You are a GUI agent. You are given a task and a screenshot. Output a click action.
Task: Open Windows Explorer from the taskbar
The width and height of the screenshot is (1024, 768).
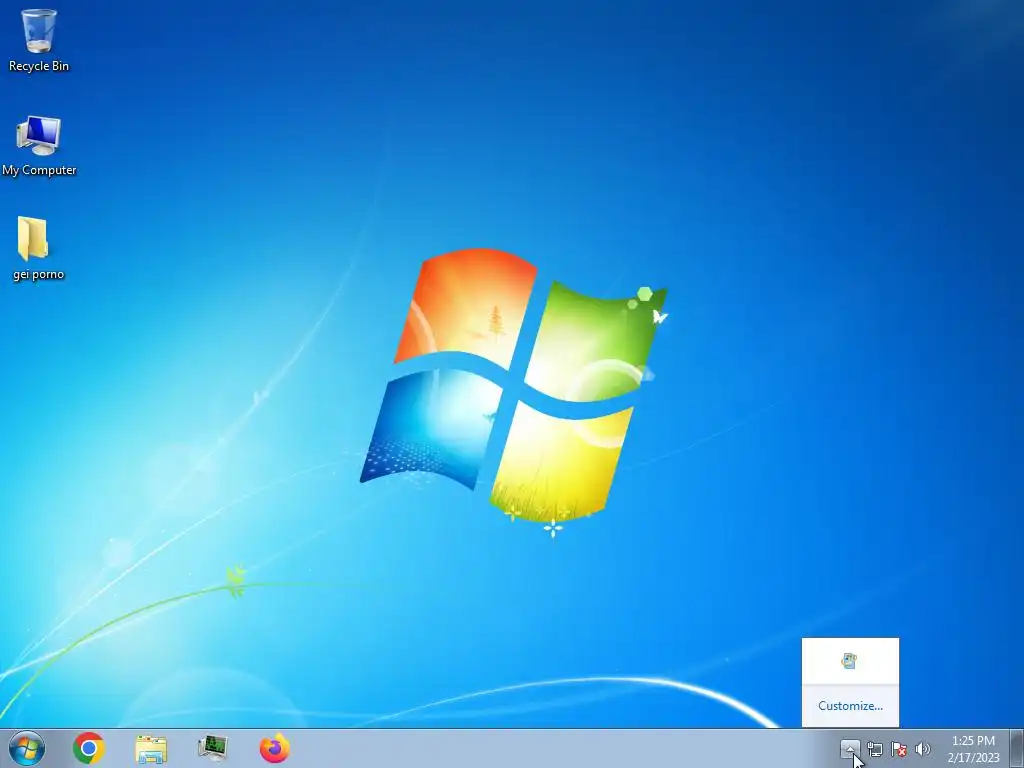pyautogui.click(x=151, y=749)
